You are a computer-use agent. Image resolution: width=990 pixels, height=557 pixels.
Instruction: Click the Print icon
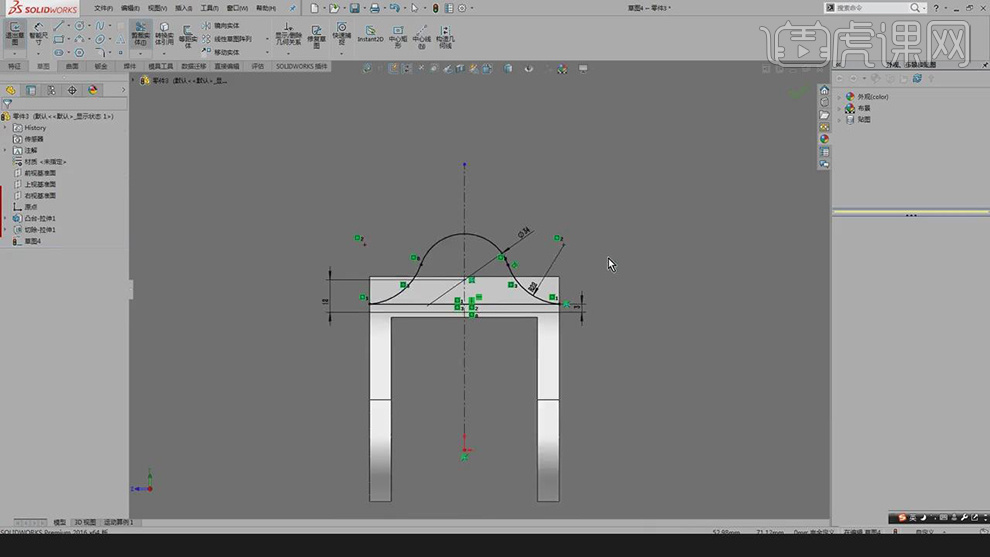pos(374,8)
